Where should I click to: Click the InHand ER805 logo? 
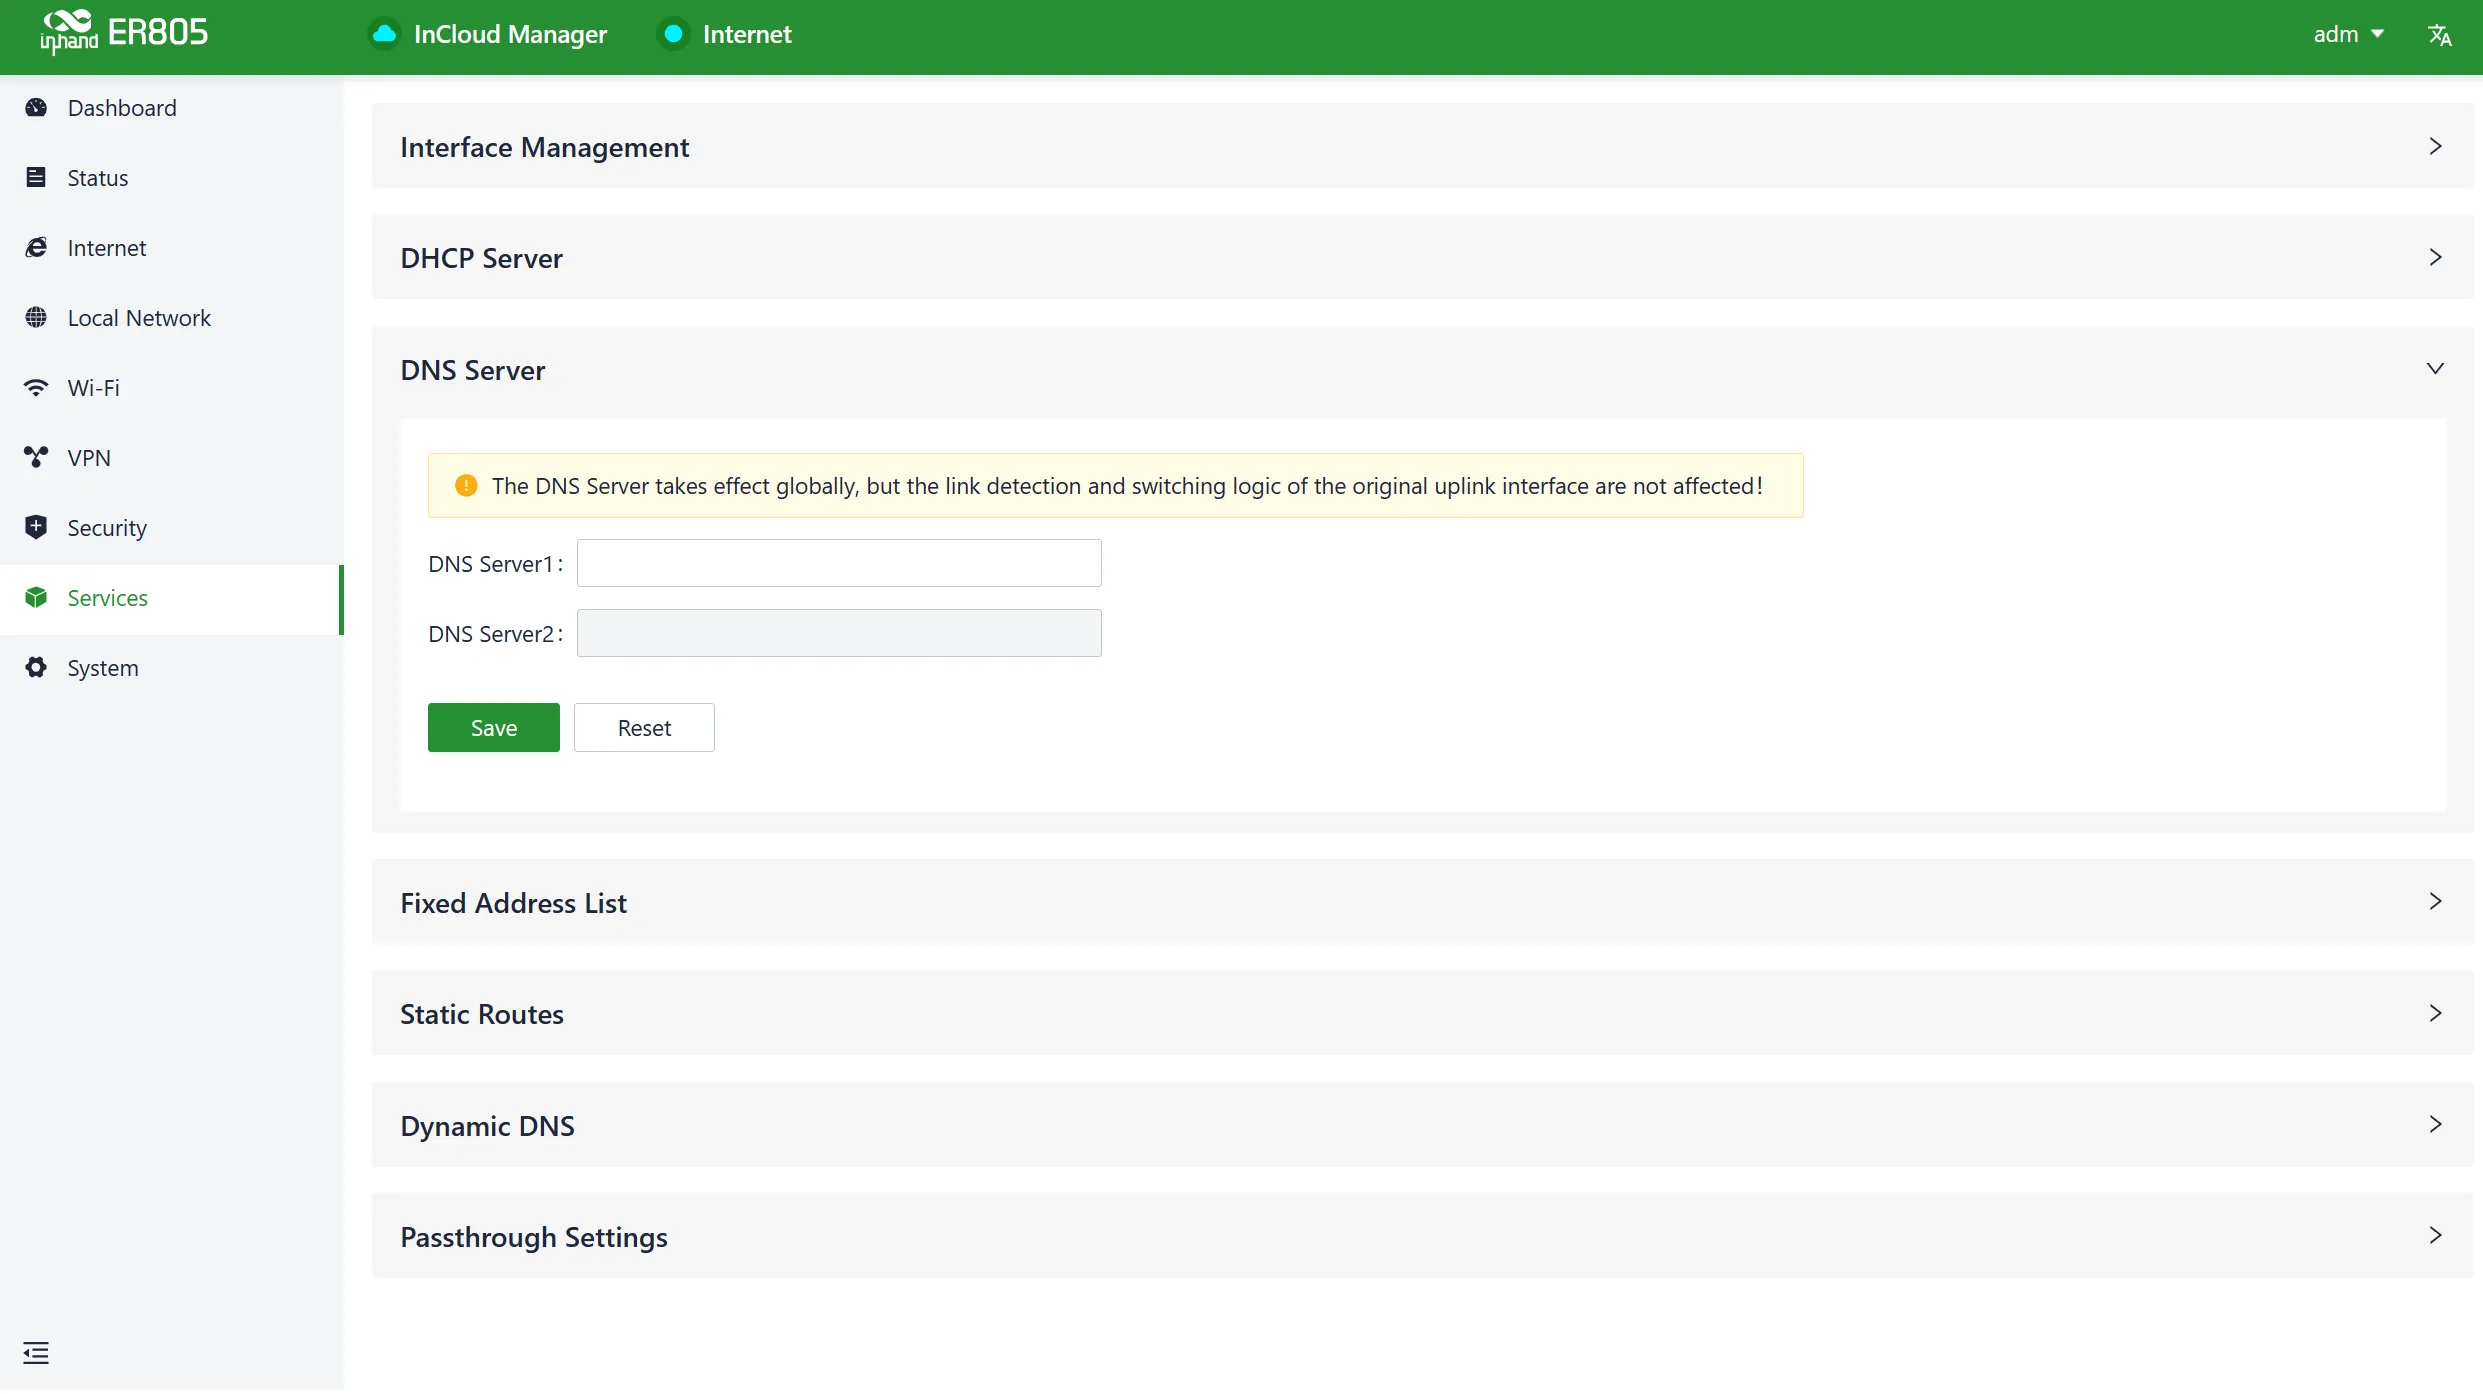point(124,33)
